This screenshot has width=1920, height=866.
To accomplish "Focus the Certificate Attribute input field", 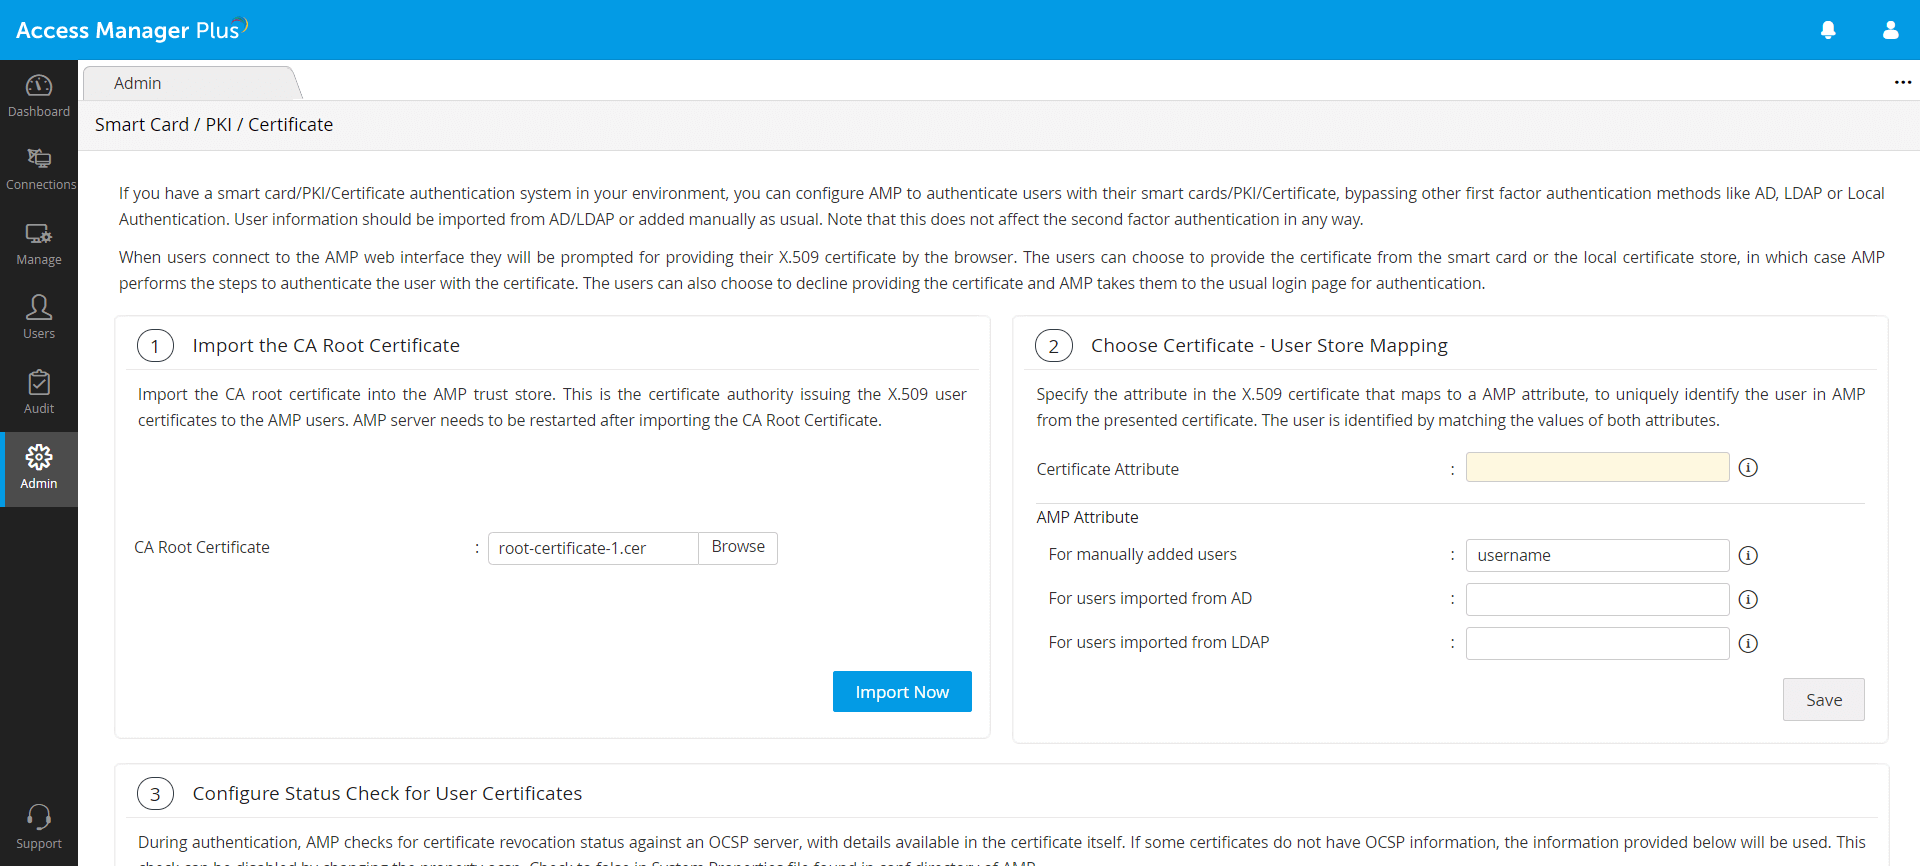I will (1597, 467).
